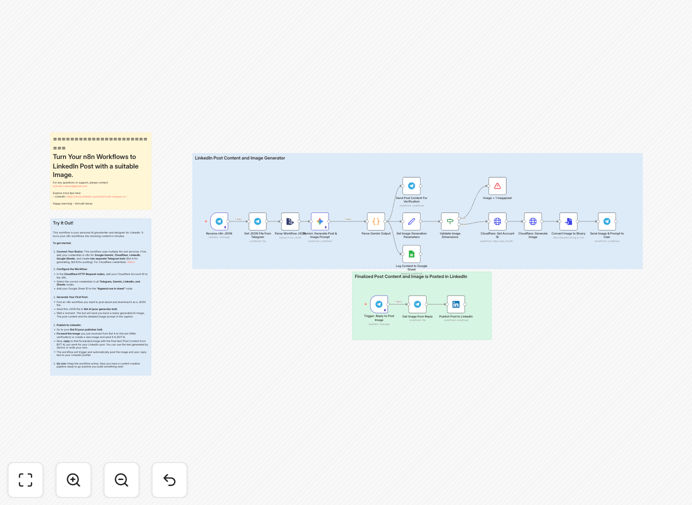Select the Send Image & Prompt to User node

point(607,221)
